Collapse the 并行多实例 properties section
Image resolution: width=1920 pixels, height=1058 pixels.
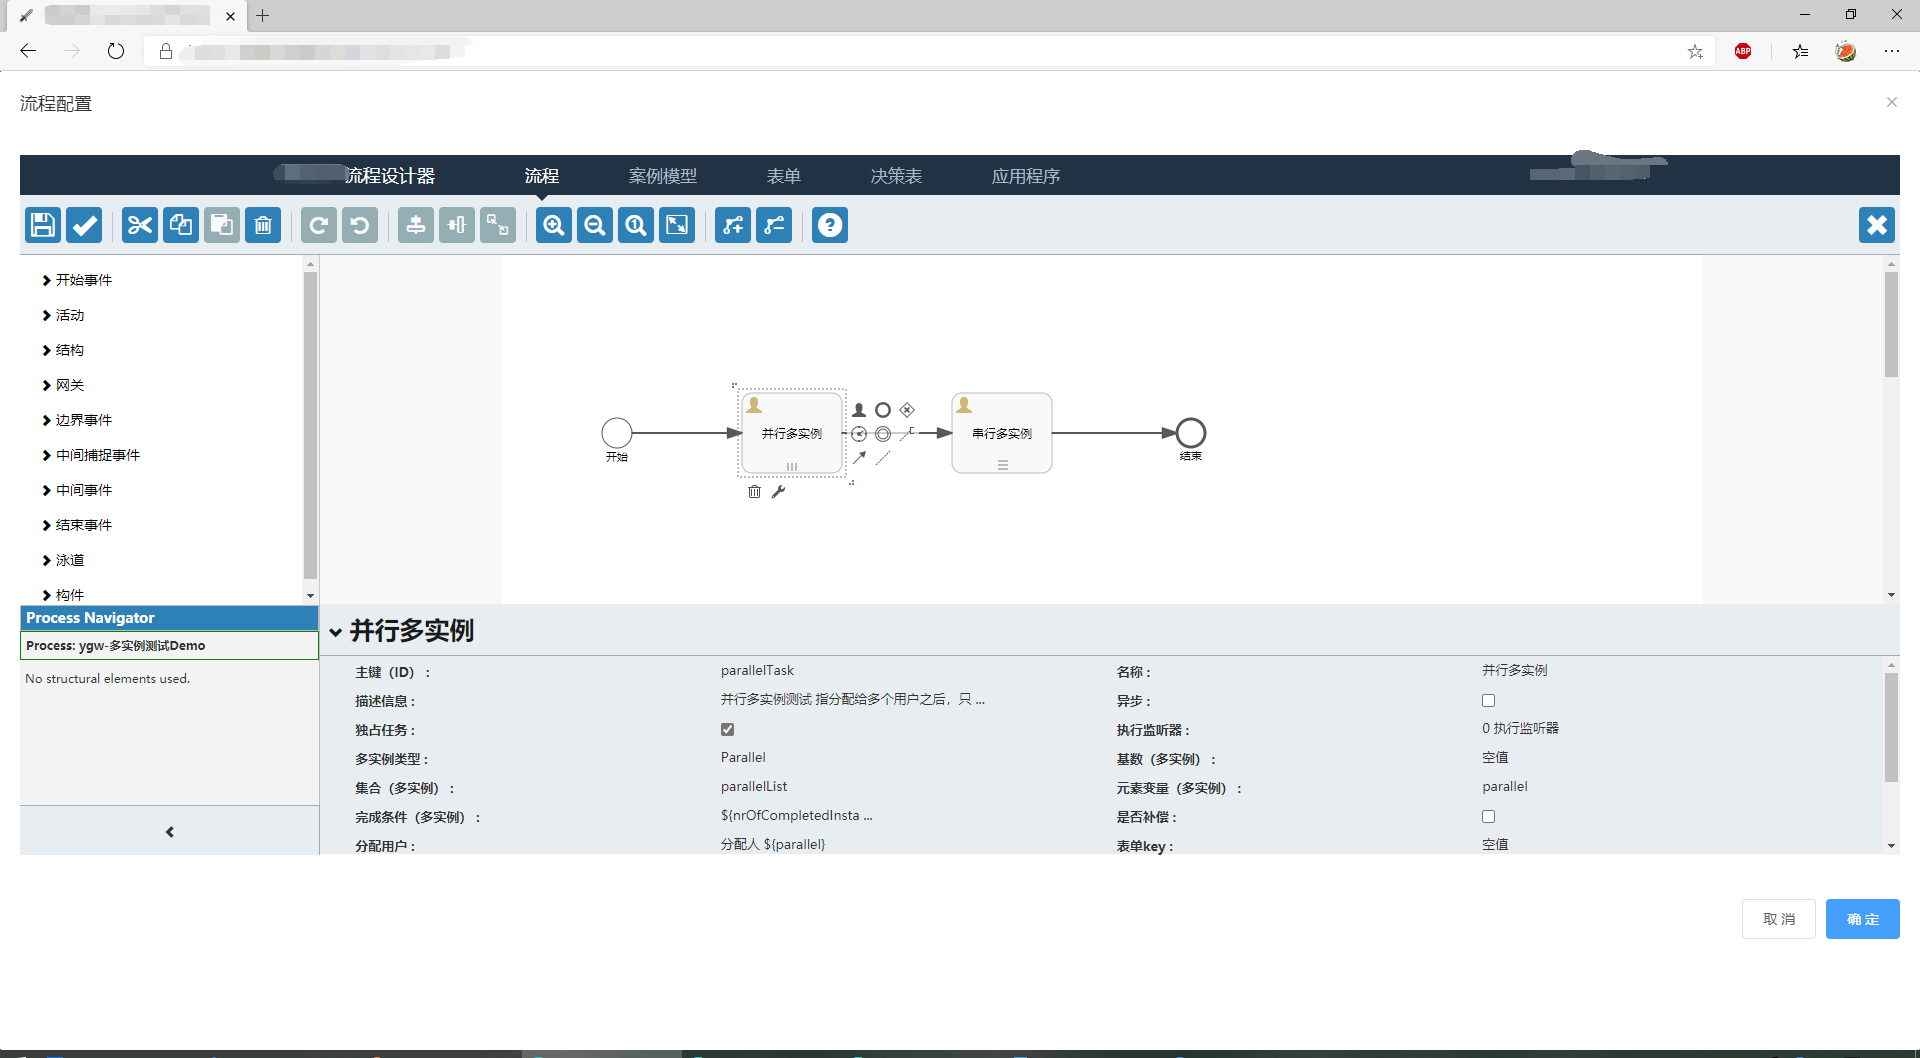pos(337,631)
